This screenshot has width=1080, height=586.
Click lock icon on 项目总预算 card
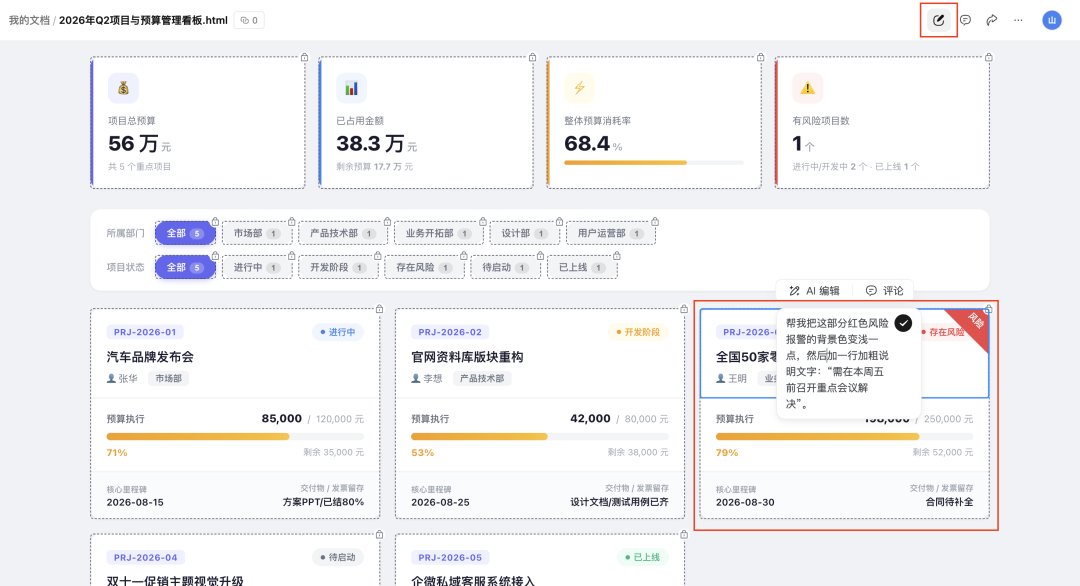304,57
